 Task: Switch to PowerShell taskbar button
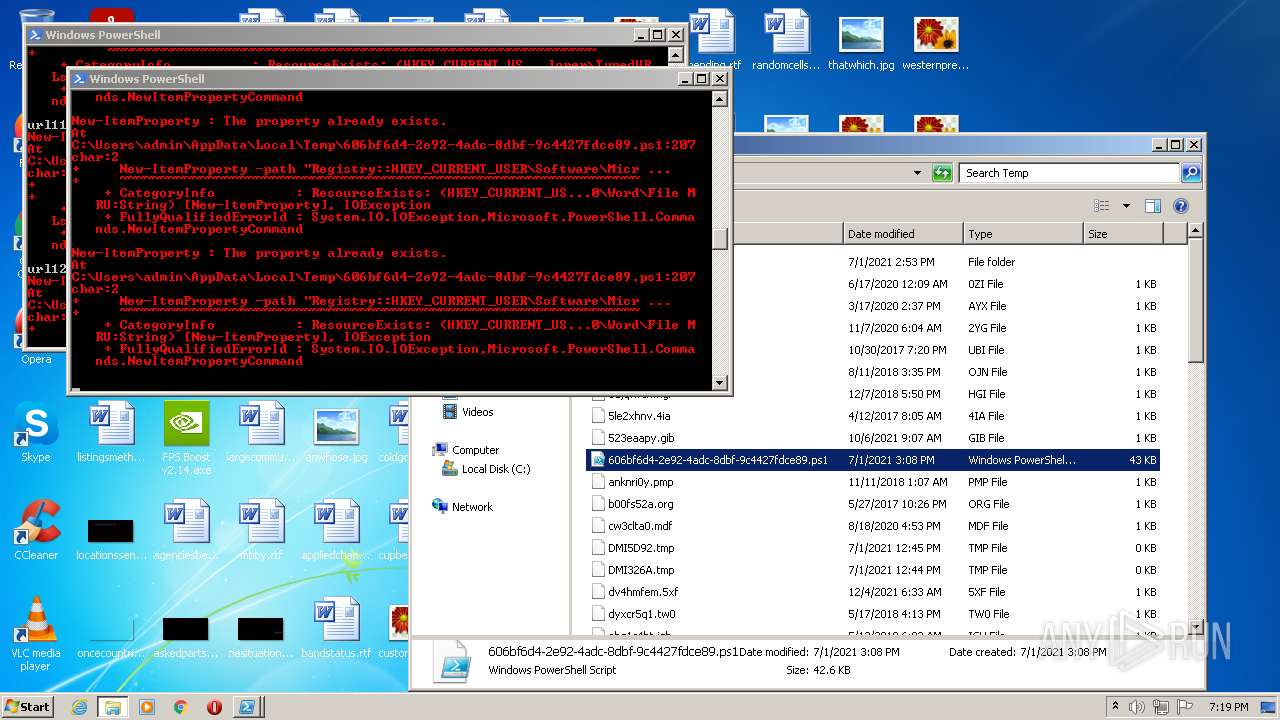[x=247, y=706]
